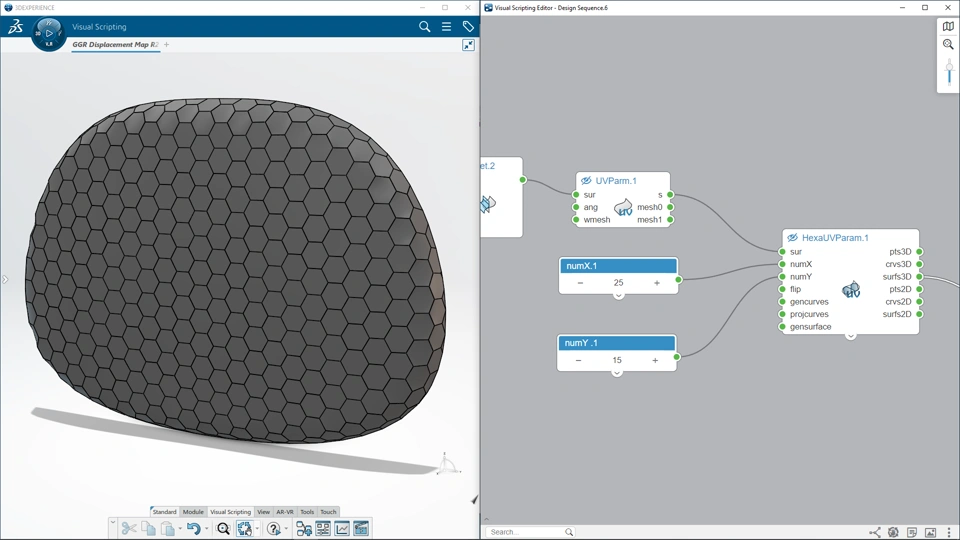The width and height of the screenshot is (960, 540).
Task: Open the update icon dropdown arrow
Action: point(257,528)
